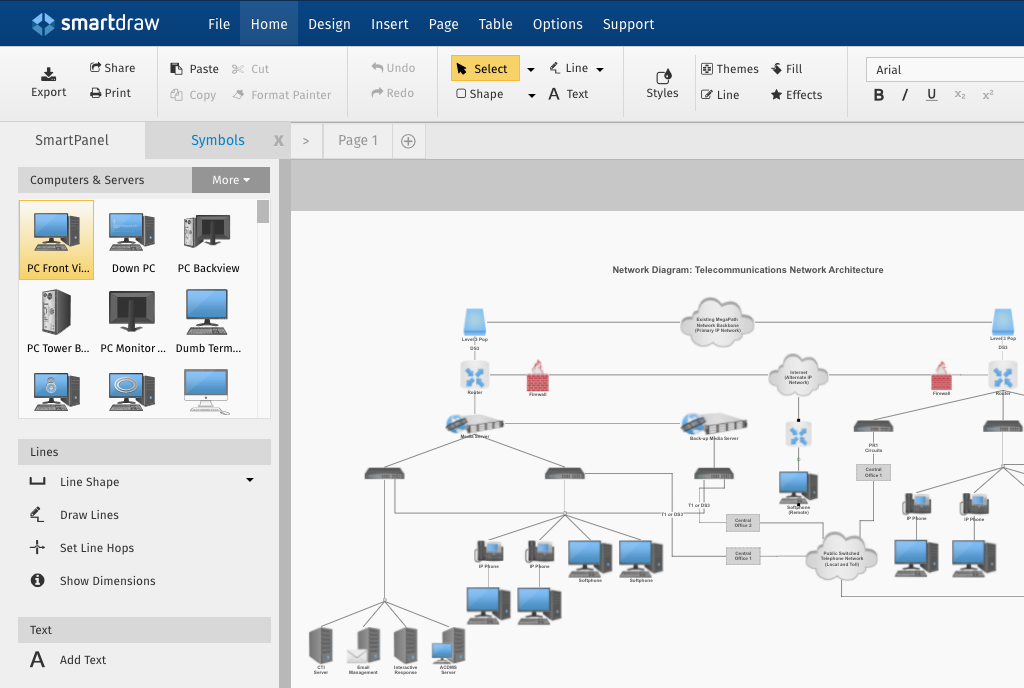Expand the Line Shape dropdown arrow

(x=249, y=480)
